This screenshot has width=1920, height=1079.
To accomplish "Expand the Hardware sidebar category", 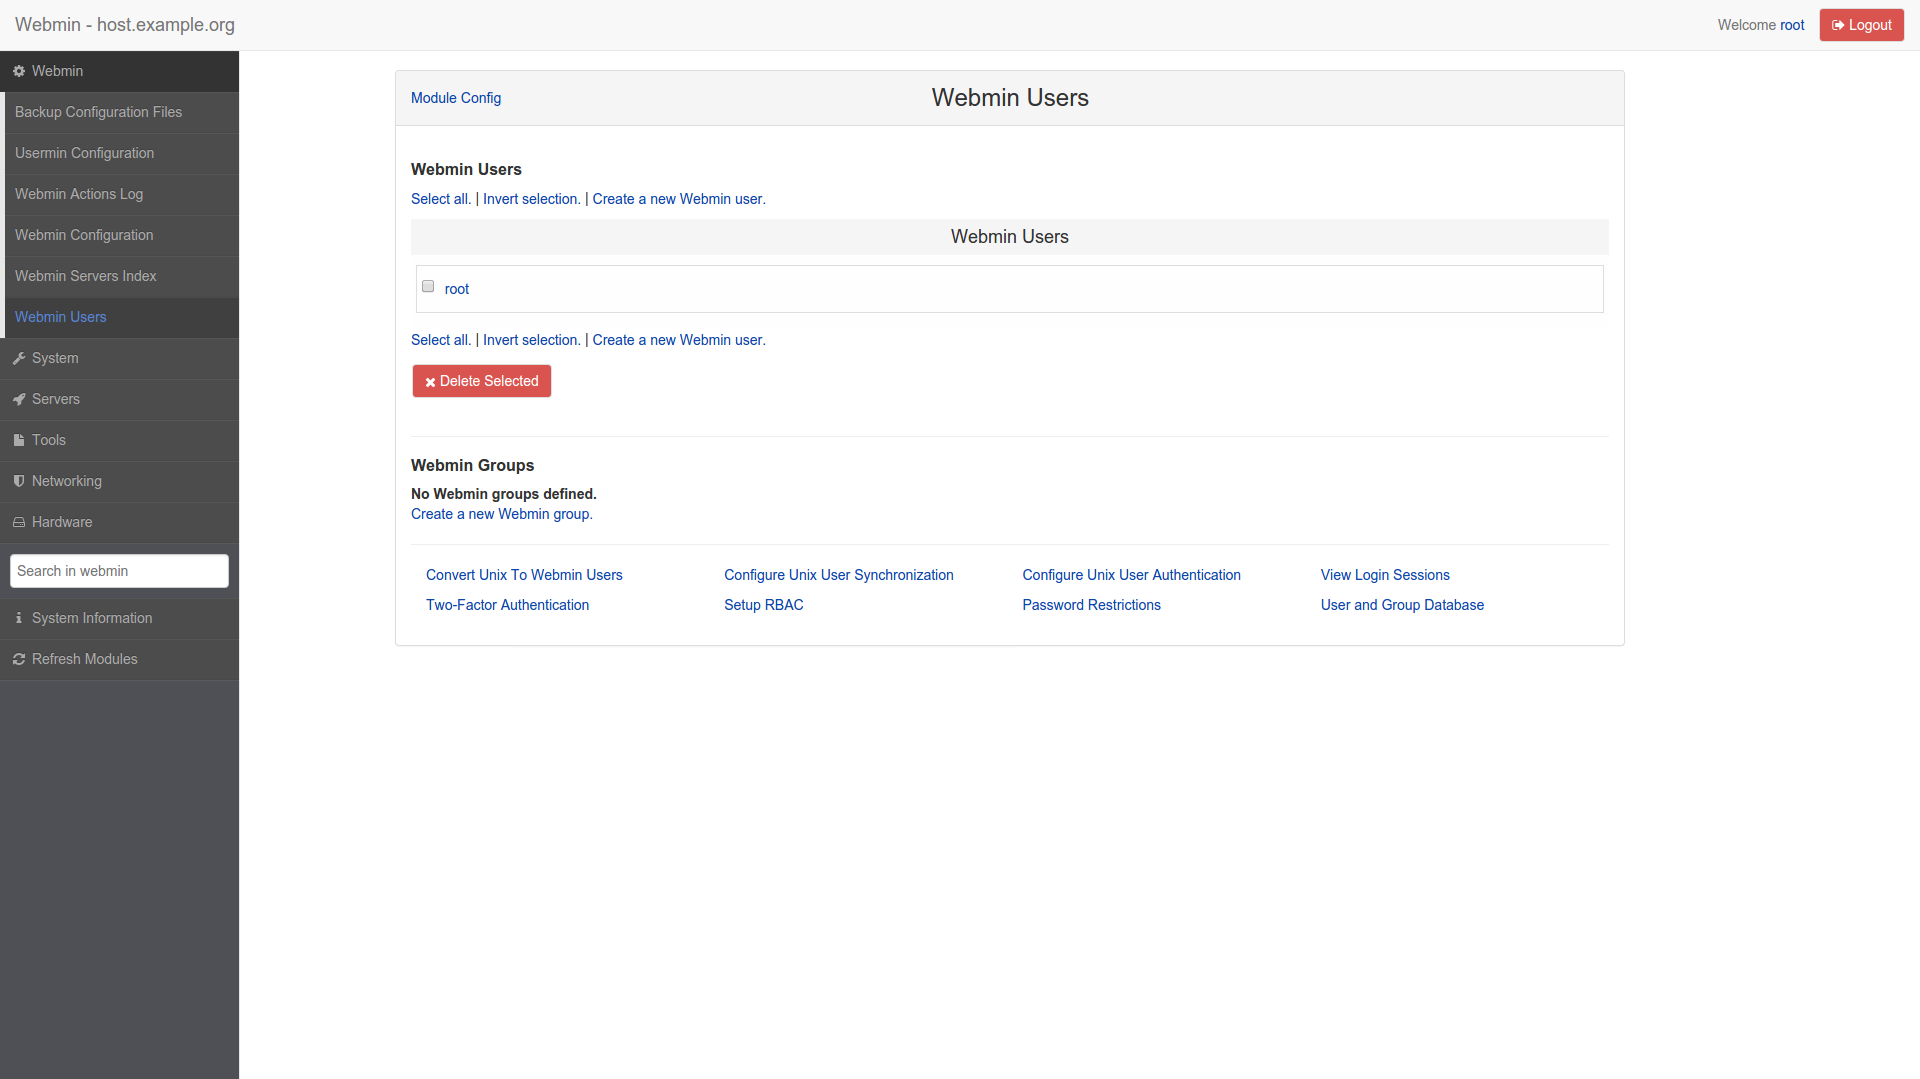I will point(120,522).
